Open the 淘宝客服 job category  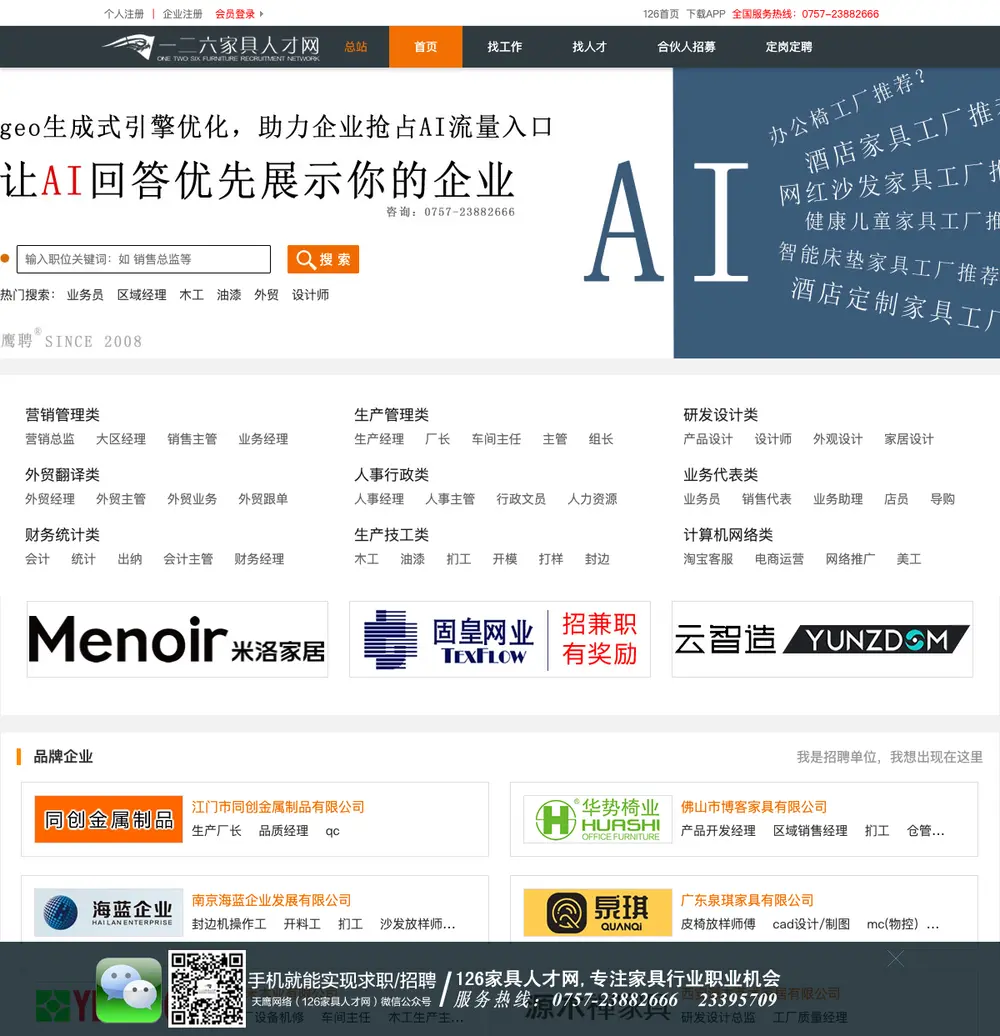(x=708, y=559)
